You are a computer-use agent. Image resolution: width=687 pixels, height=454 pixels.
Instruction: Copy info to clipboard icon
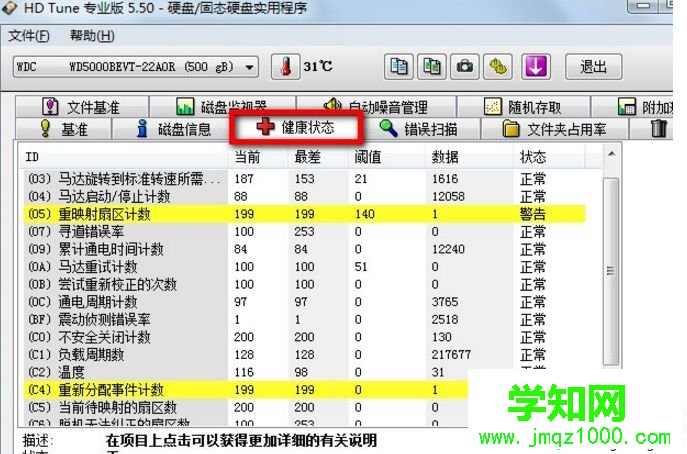(x=398, y=67)
